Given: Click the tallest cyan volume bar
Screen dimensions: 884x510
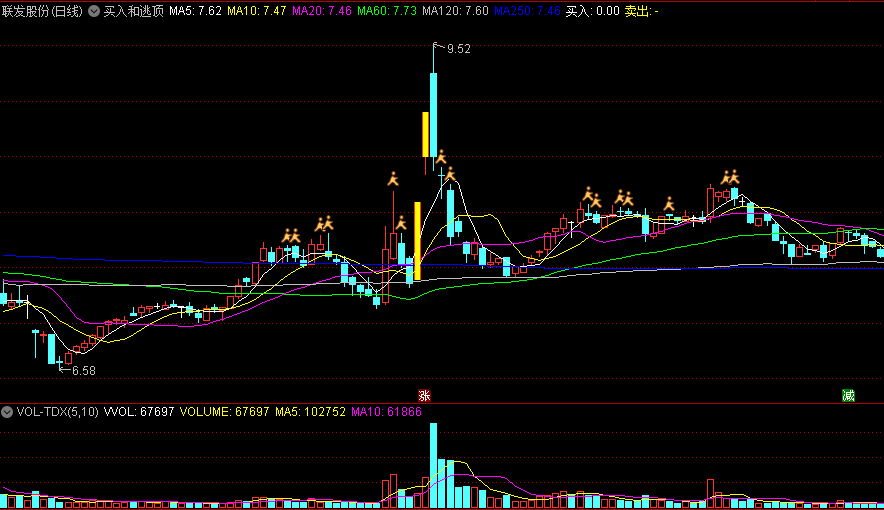Looking at the screenshot, I should pos(433,465).
